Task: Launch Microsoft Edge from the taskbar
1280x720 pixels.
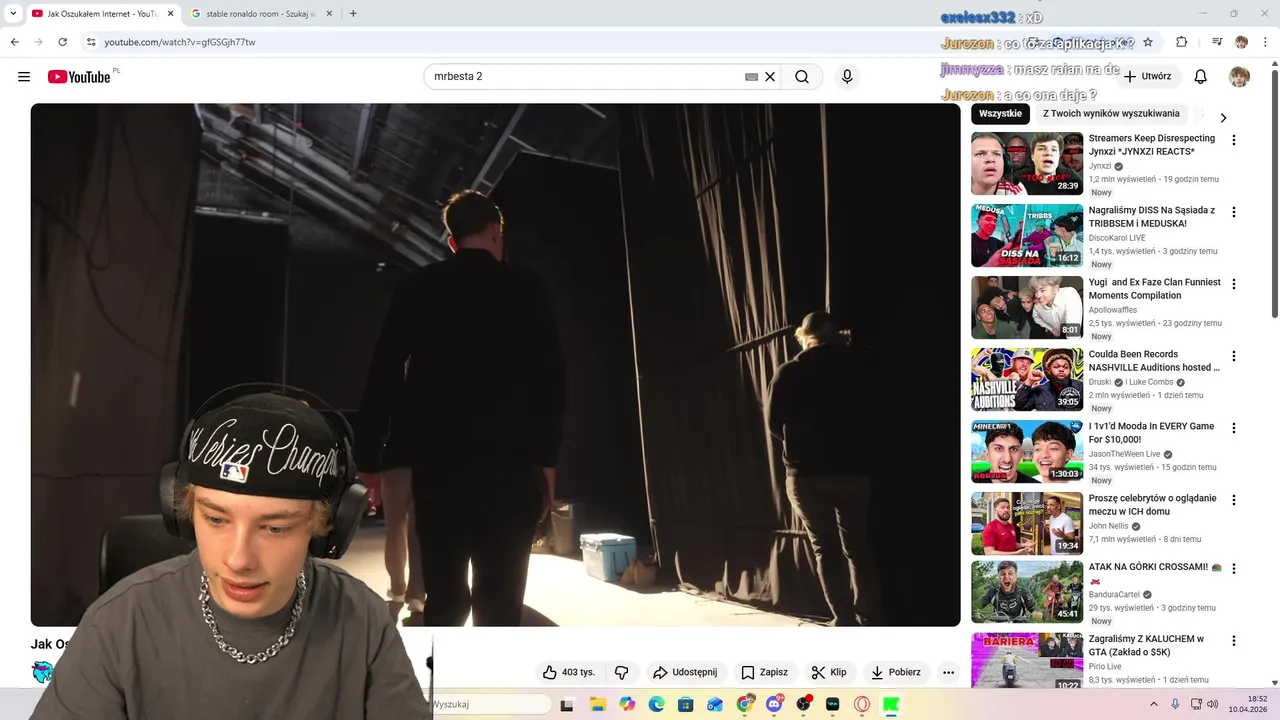Action: pos(656,704)
